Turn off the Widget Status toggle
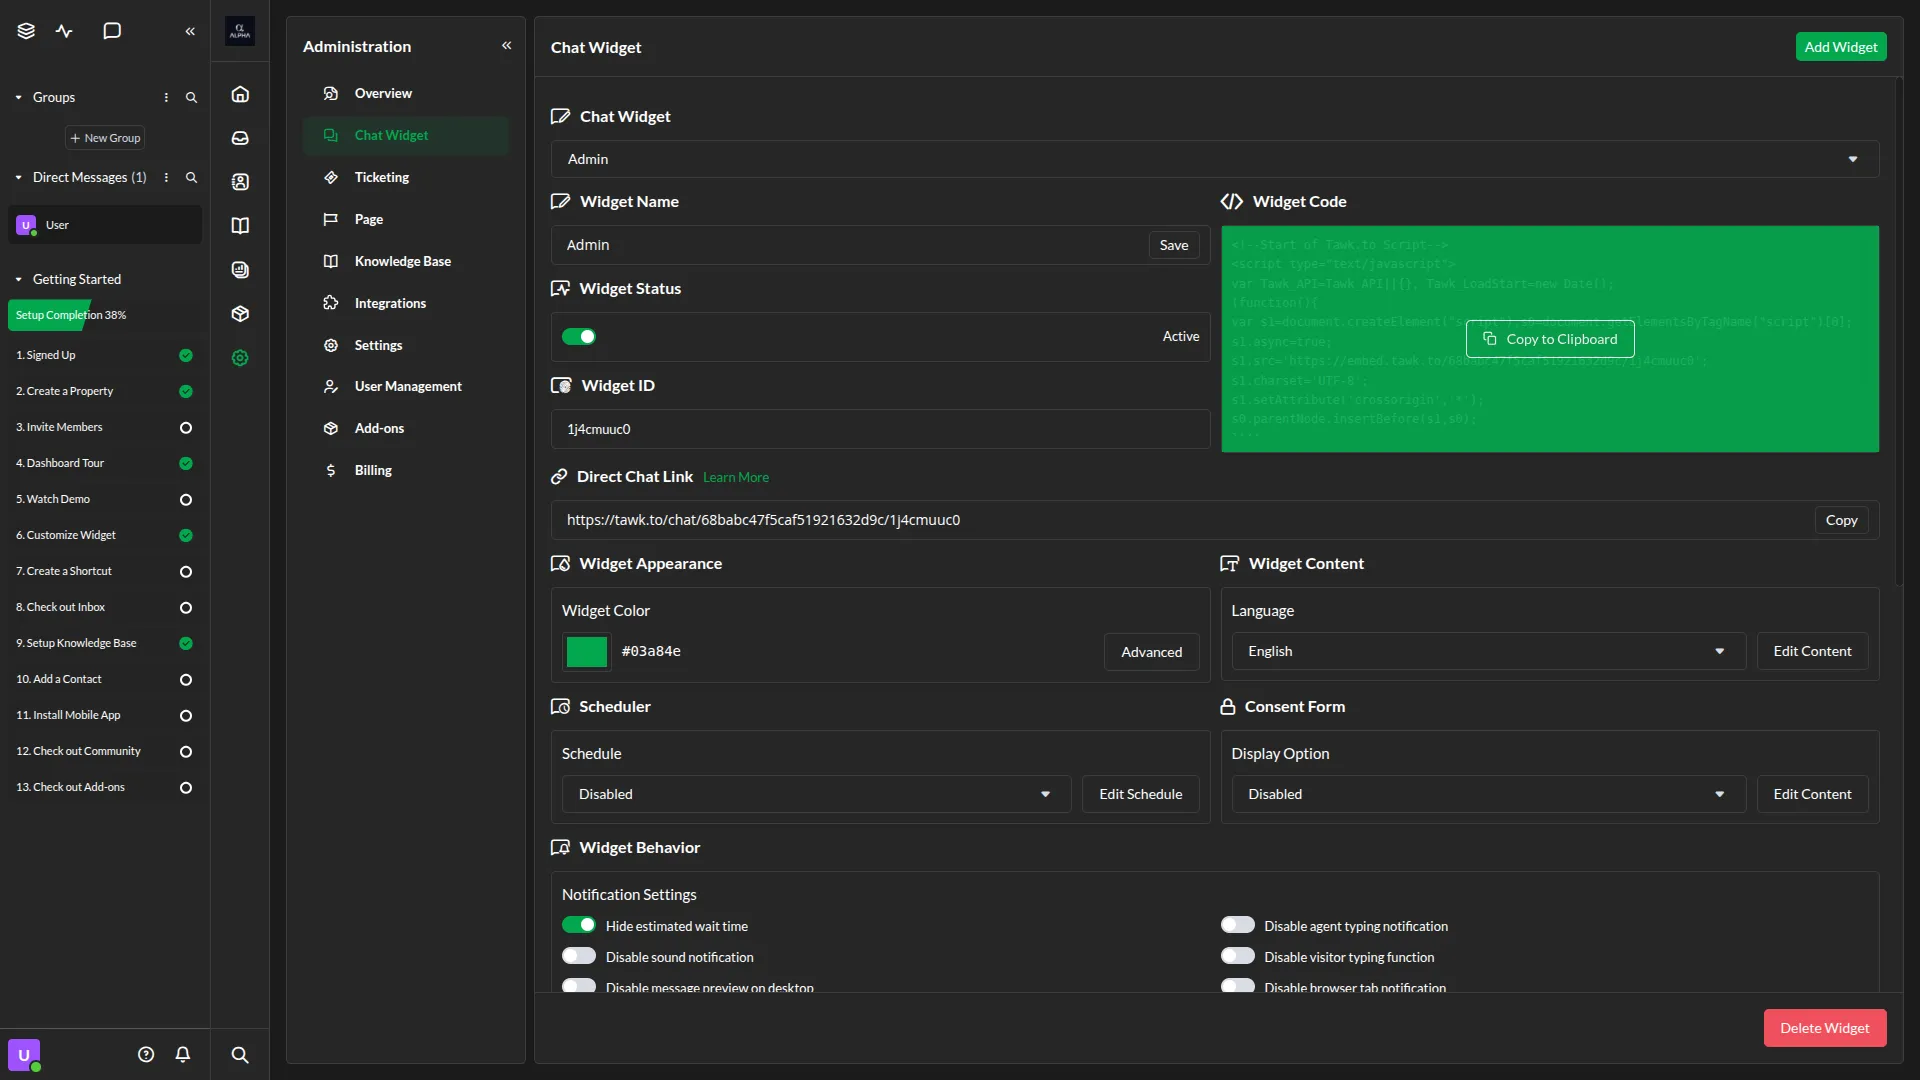 click(x=580, y=336)
